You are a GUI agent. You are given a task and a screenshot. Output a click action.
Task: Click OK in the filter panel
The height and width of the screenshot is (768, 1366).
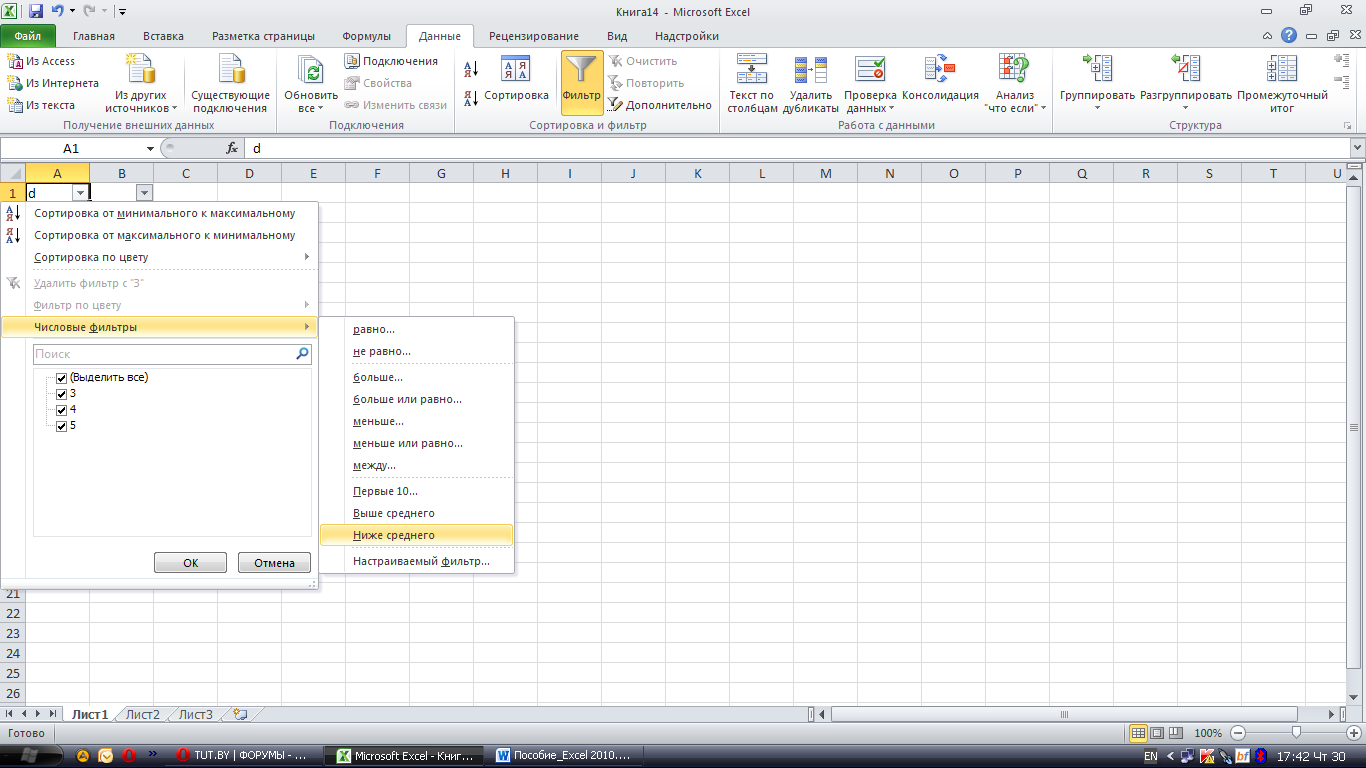[x=190, y=563]
